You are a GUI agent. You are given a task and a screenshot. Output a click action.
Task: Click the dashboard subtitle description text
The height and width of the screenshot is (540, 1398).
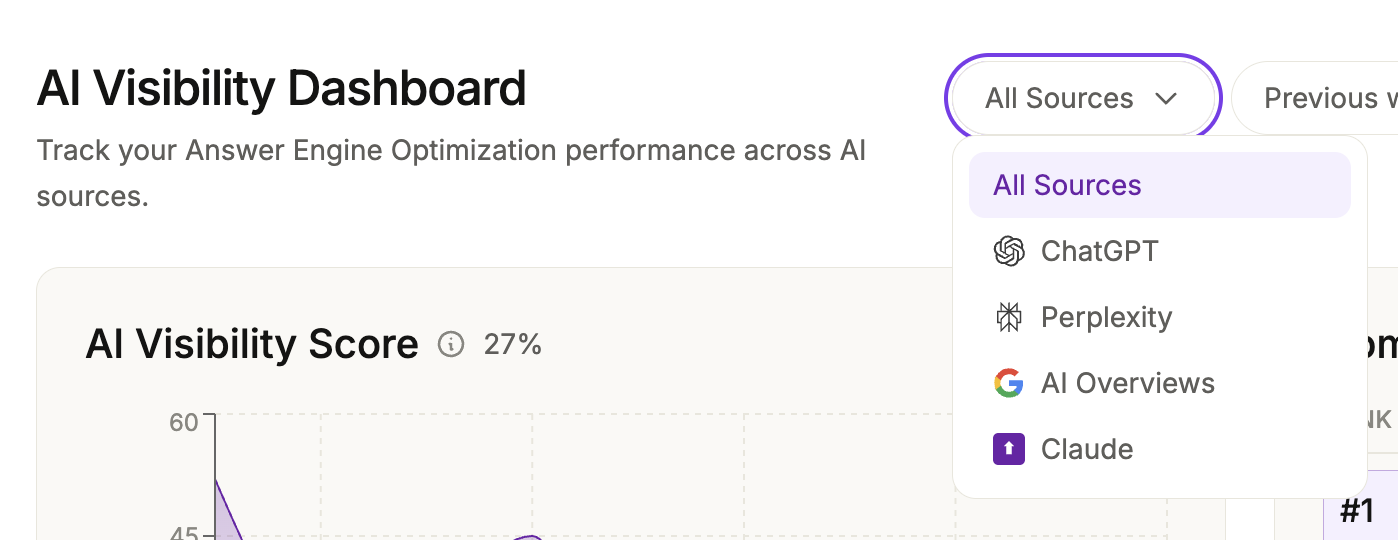pos(451,173)
